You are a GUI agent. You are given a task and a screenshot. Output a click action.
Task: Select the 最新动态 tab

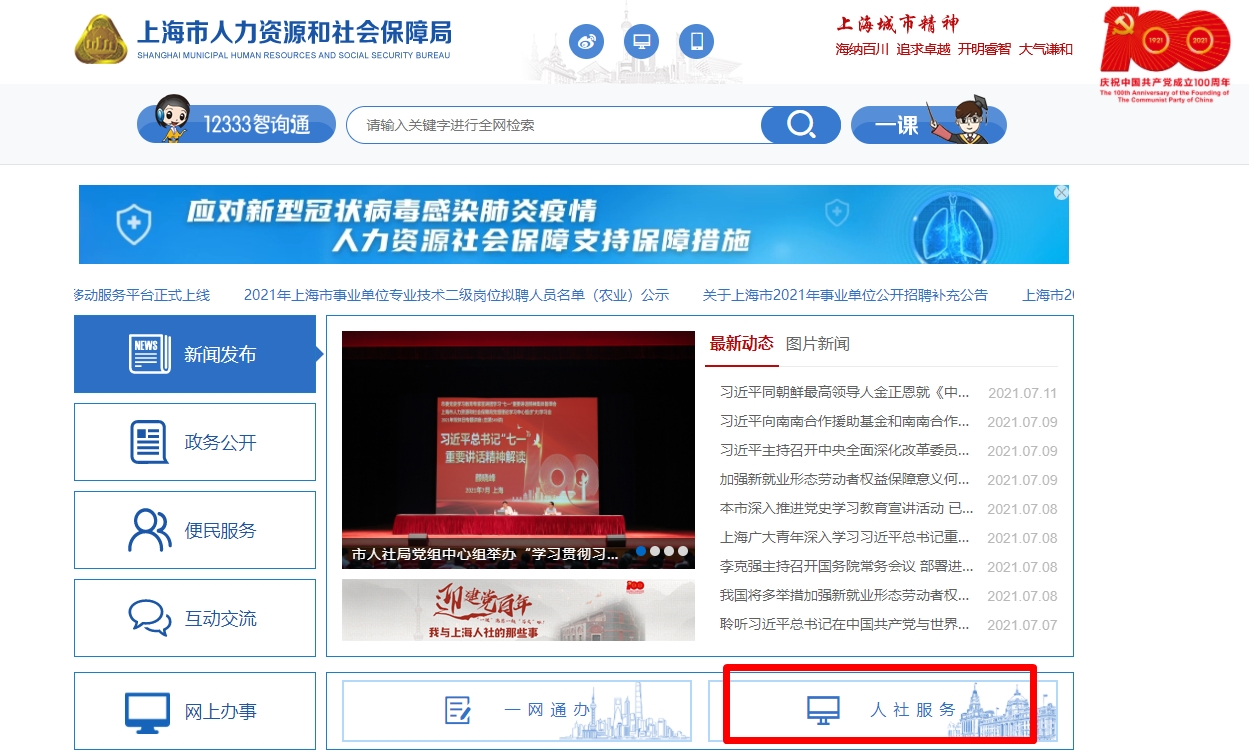pyautogui.click(x=741, y=344)
